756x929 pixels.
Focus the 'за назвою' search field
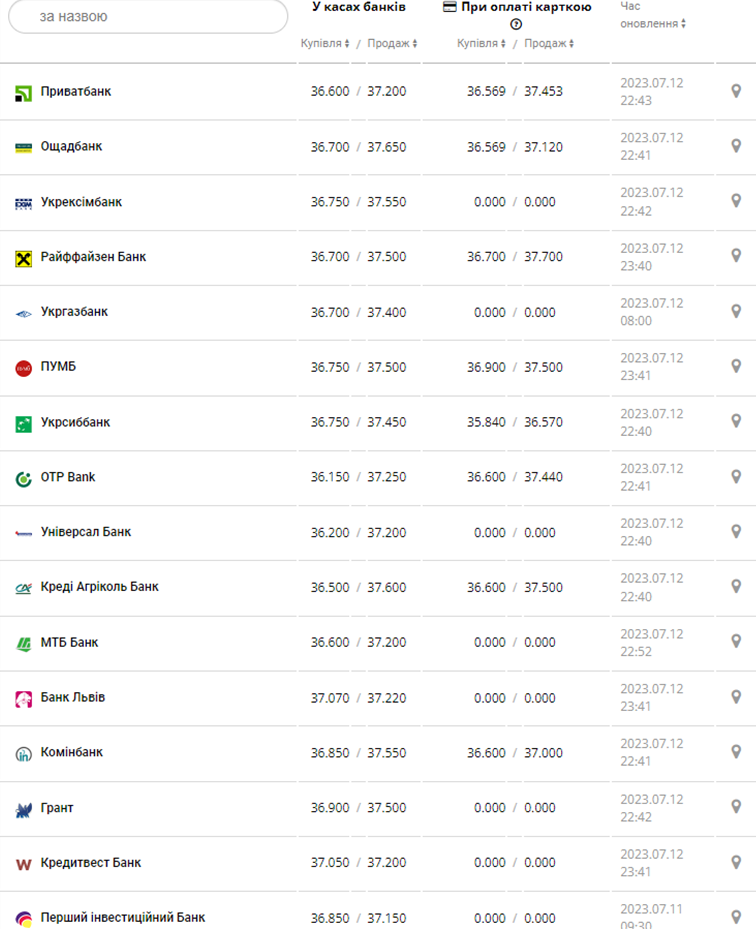[x=148, y=17]
